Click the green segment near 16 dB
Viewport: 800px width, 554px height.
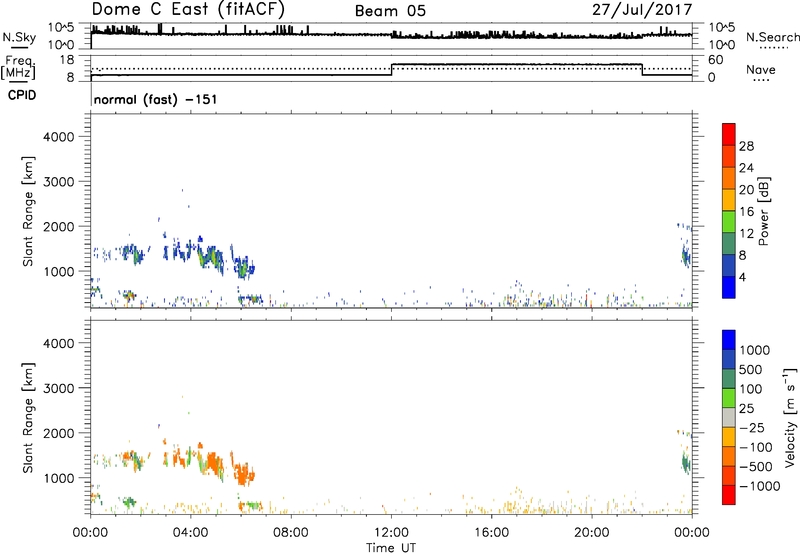click(x=729, y=221)
